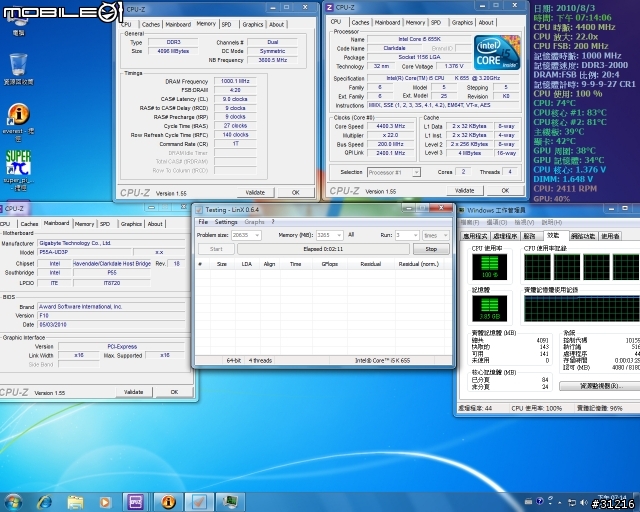This screenshot has width=640, height=512.
Task: Open File menu in LinX
Action: click(x=203, y=222)
